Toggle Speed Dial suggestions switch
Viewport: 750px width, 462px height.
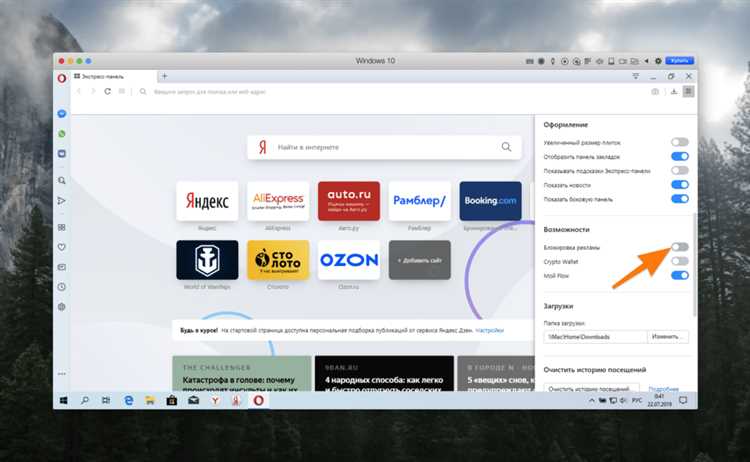point(680,170)
